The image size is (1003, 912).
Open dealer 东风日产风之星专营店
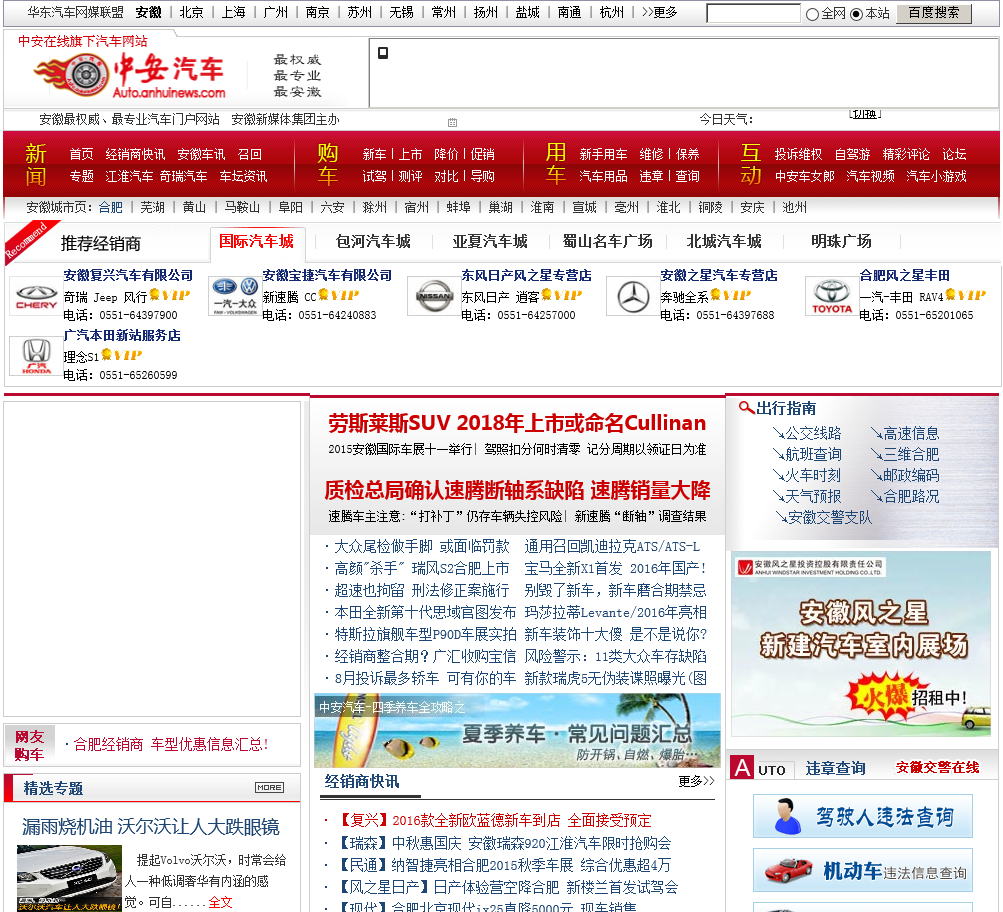click(x=526, y=275)
